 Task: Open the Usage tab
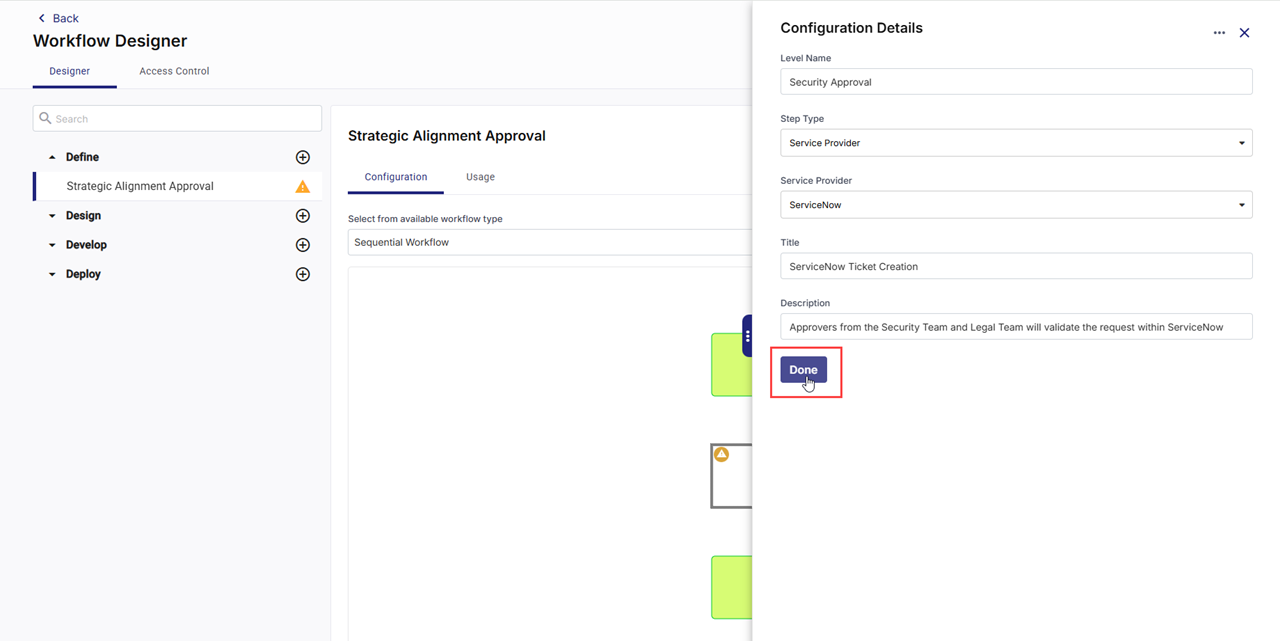[x=480, y=177]
